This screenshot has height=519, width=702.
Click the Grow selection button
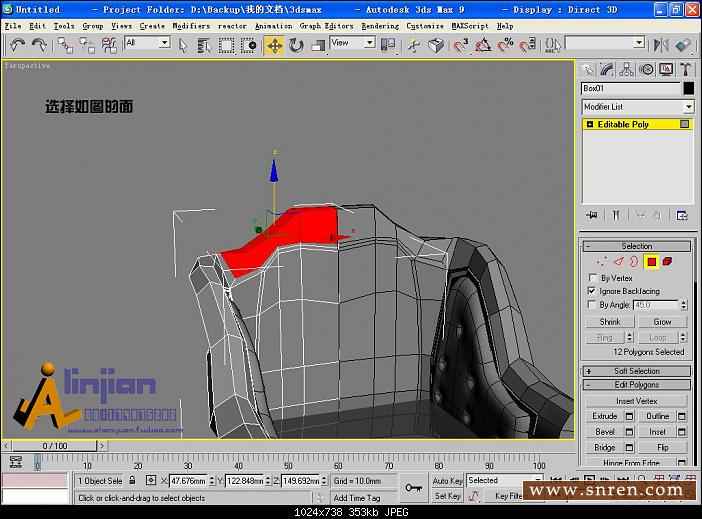pyautogui.click(x=662, y=322)
